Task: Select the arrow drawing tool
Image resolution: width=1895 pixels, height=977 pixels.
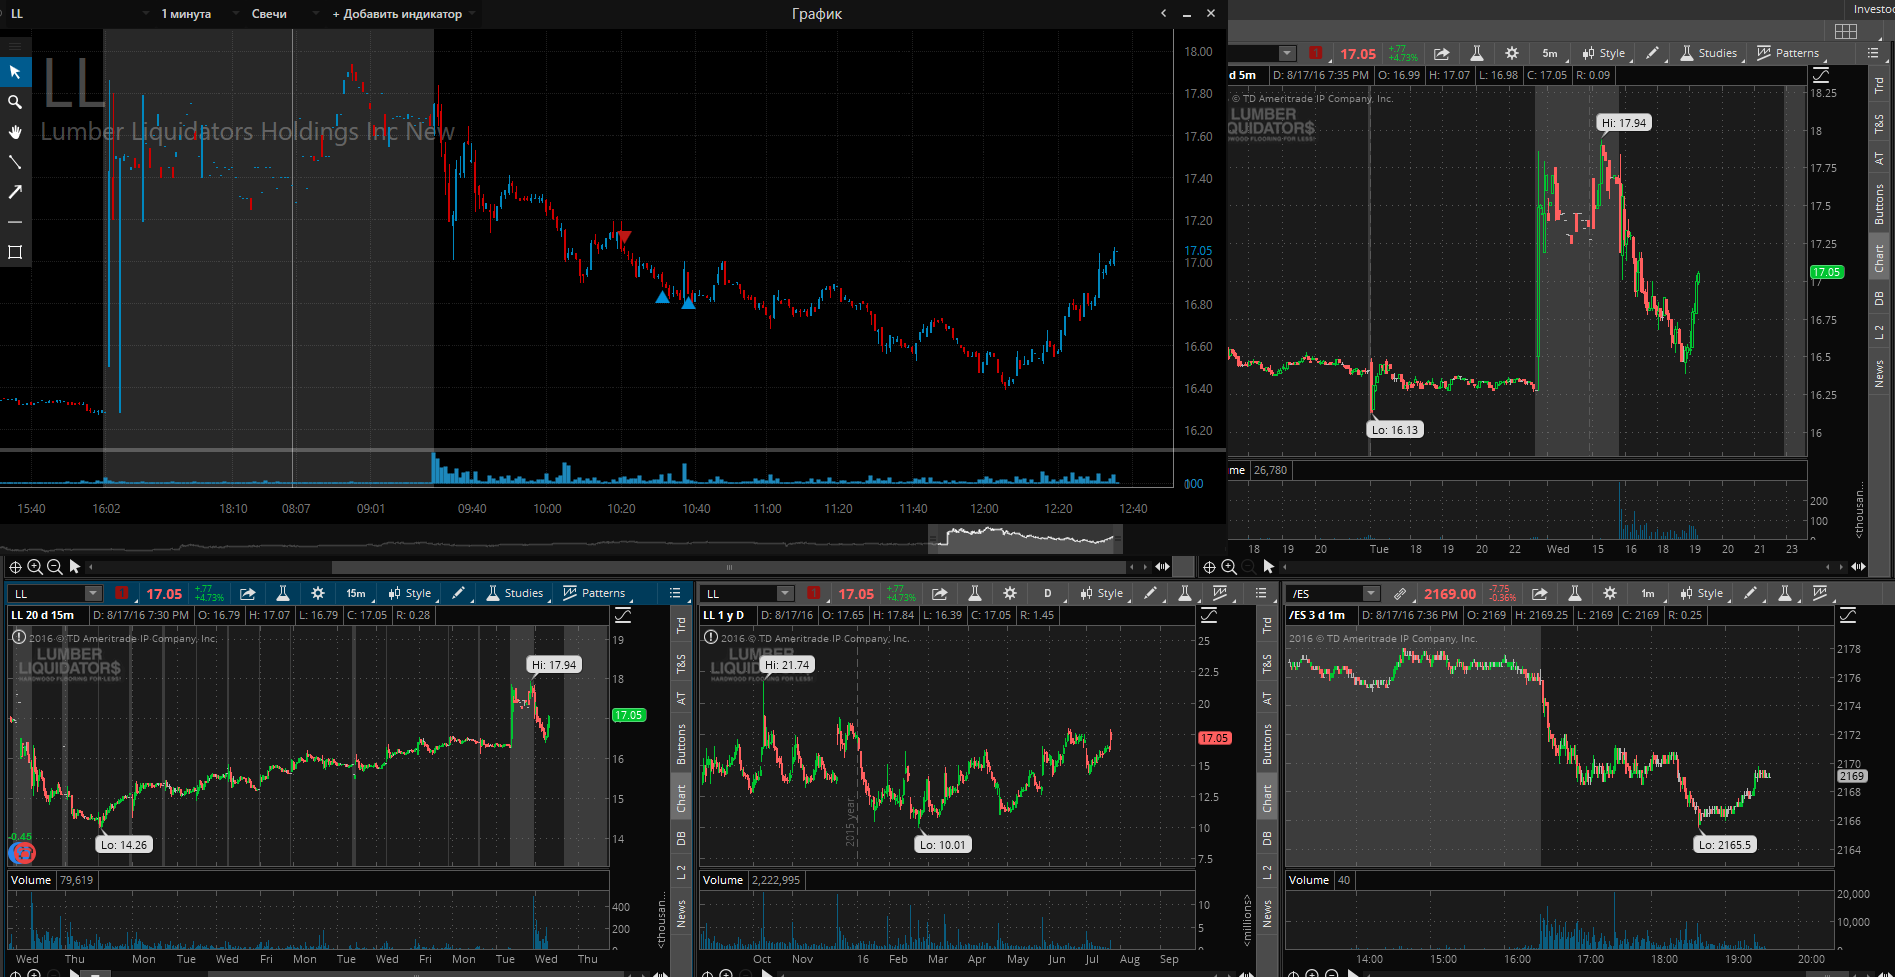Action: pos(15,192)
